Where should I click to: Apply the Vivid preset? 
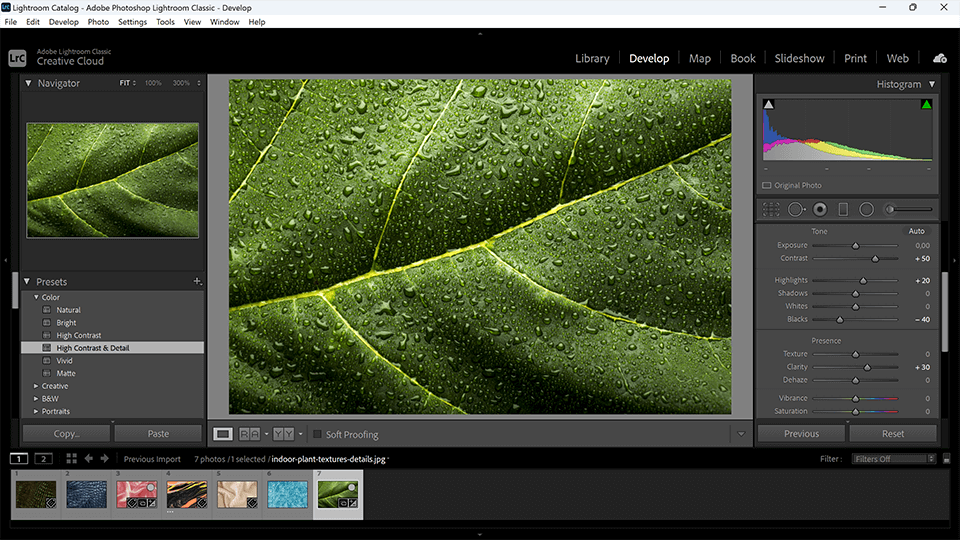(64, 361)
